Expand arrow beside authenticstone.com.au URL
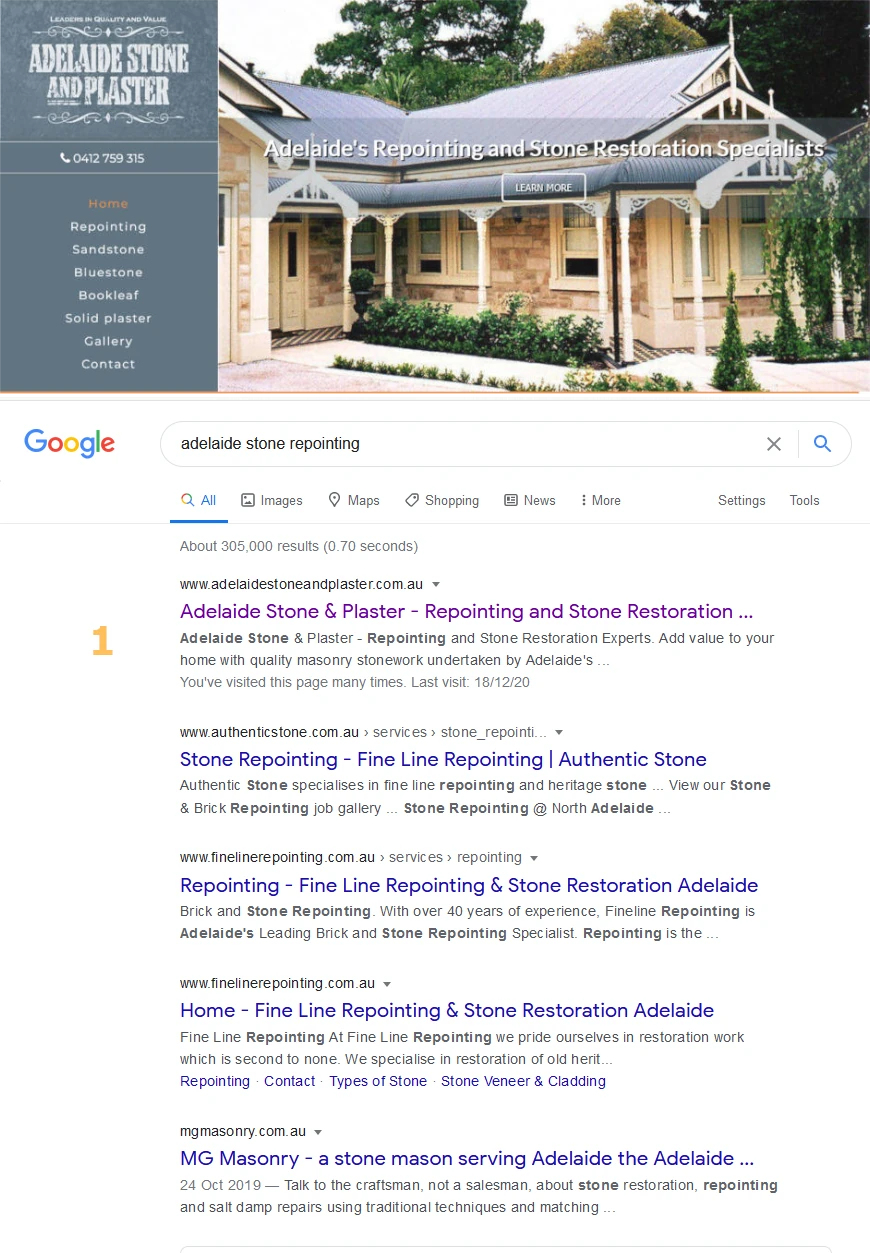Image resolution: width=870 pixels, height=1253 pixels. 559,732
